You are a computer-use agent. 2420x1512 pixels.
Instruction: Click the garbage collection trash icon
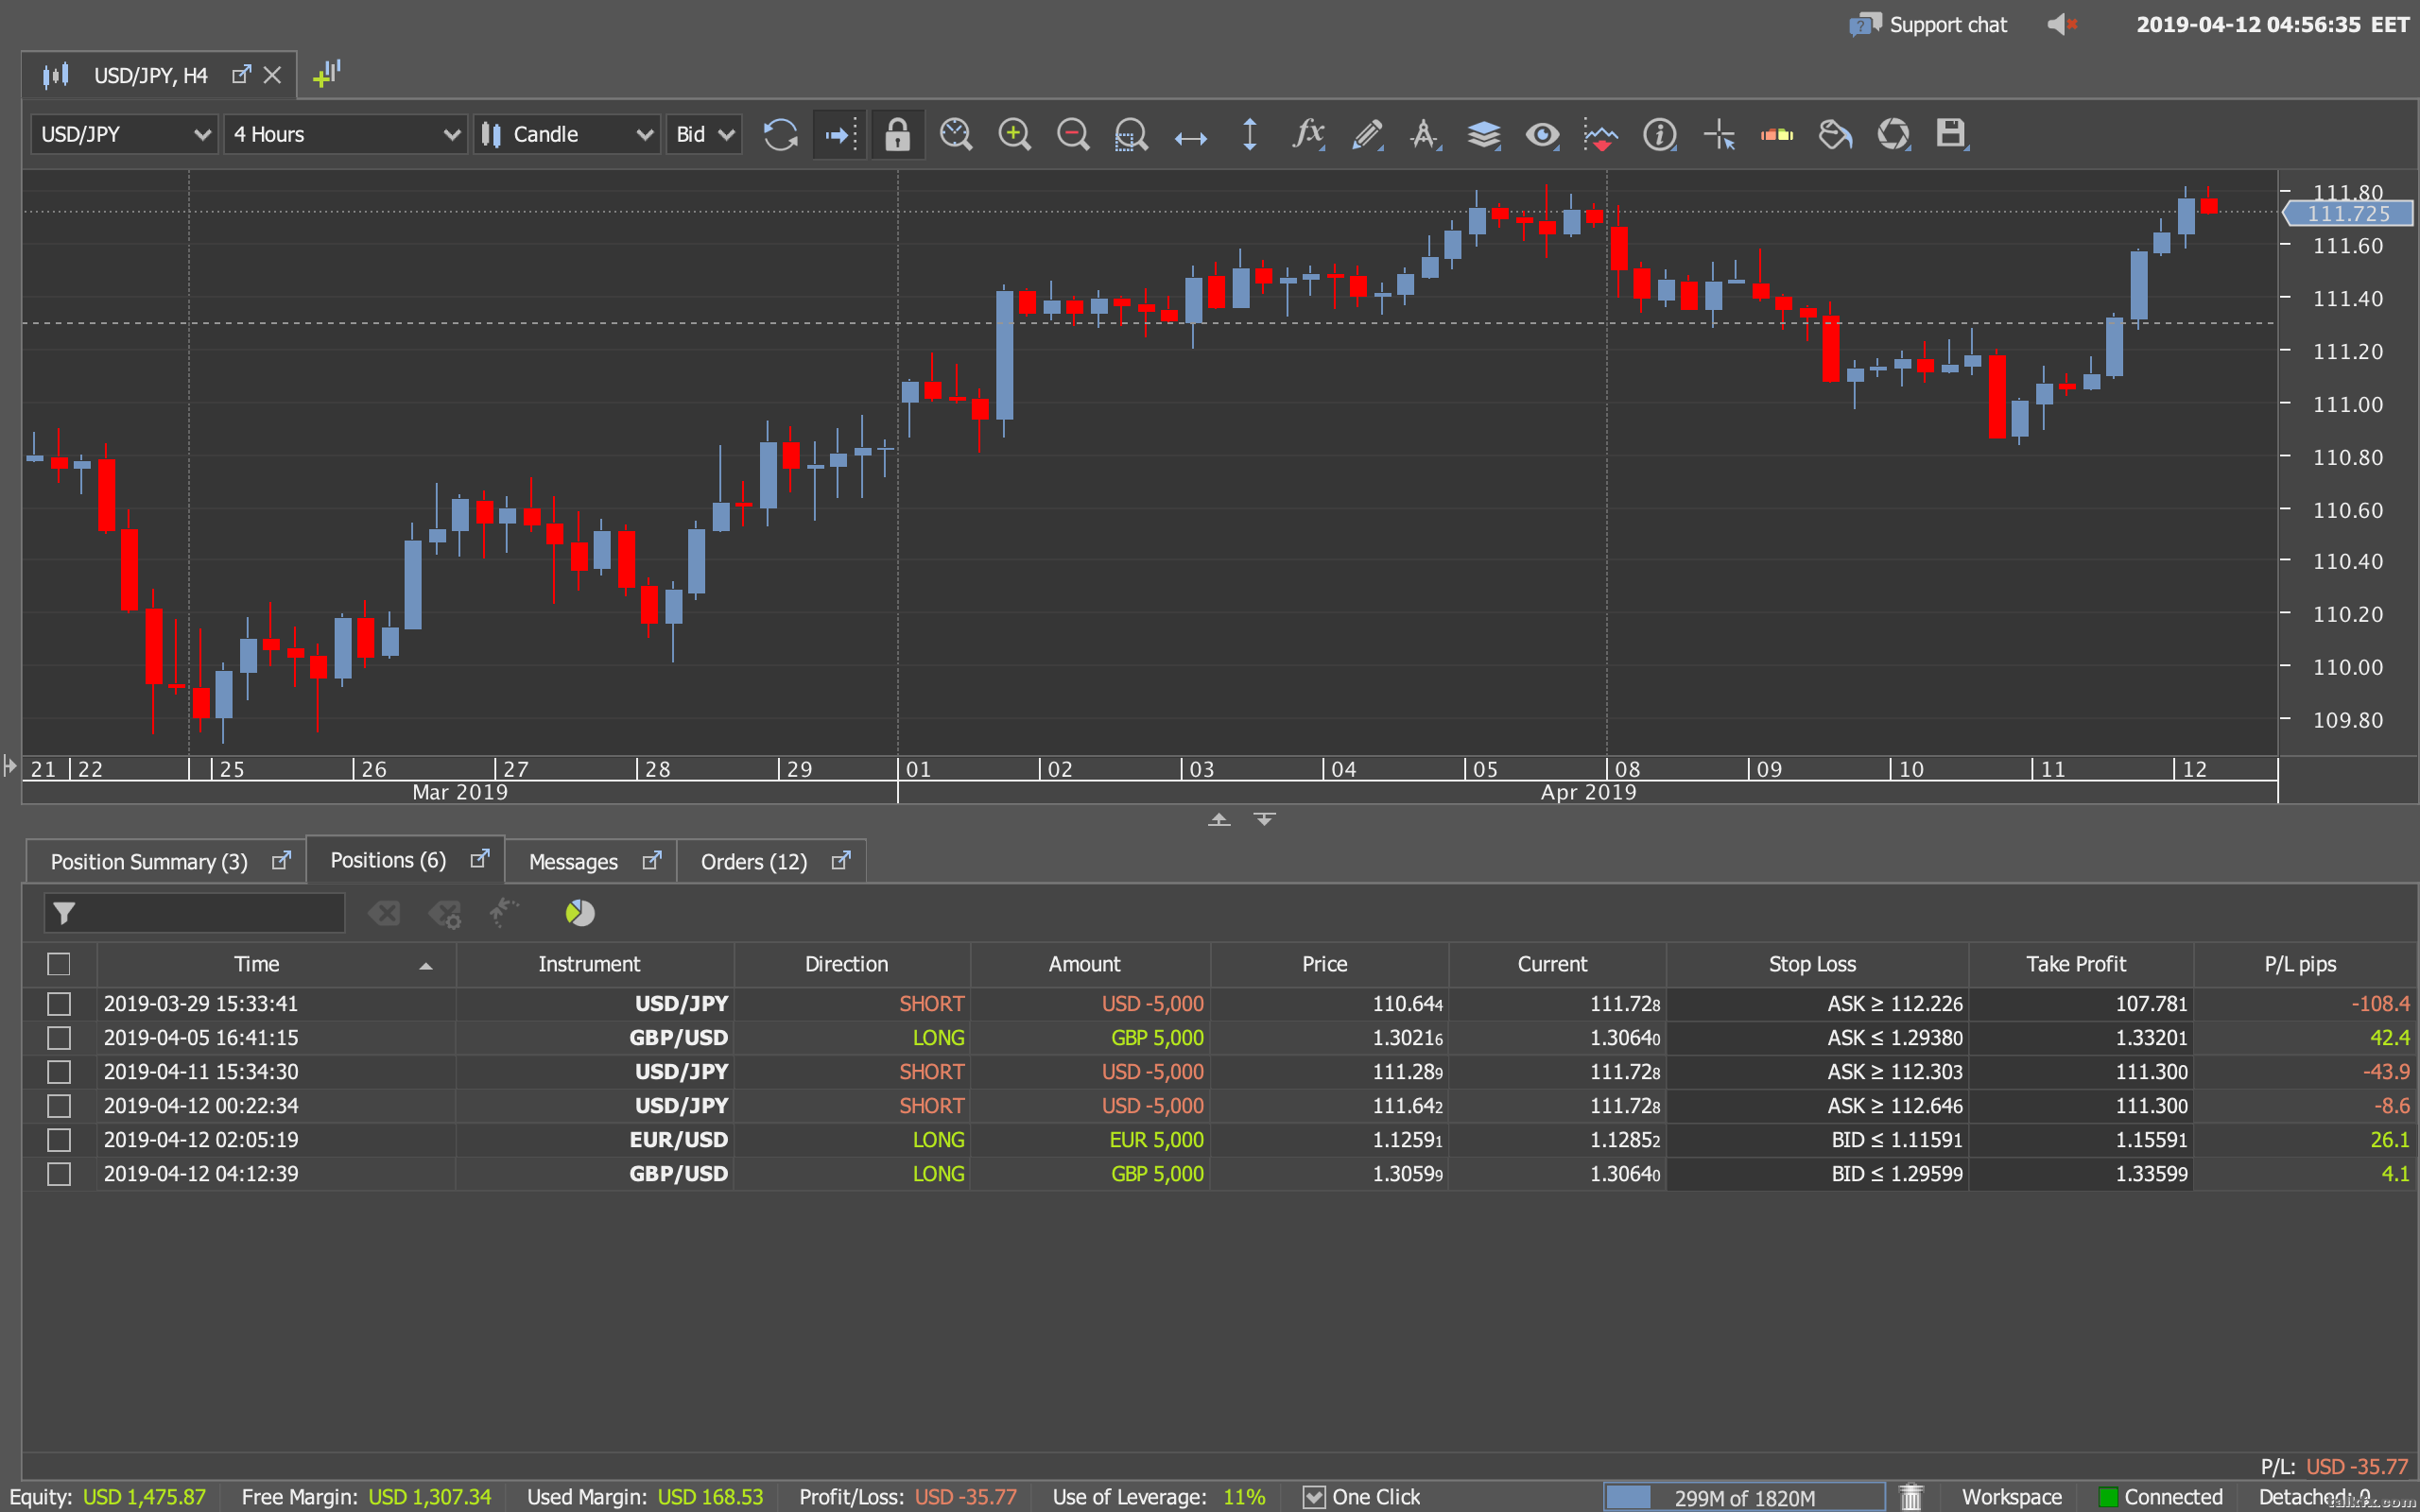[x=1911, y=1497]
